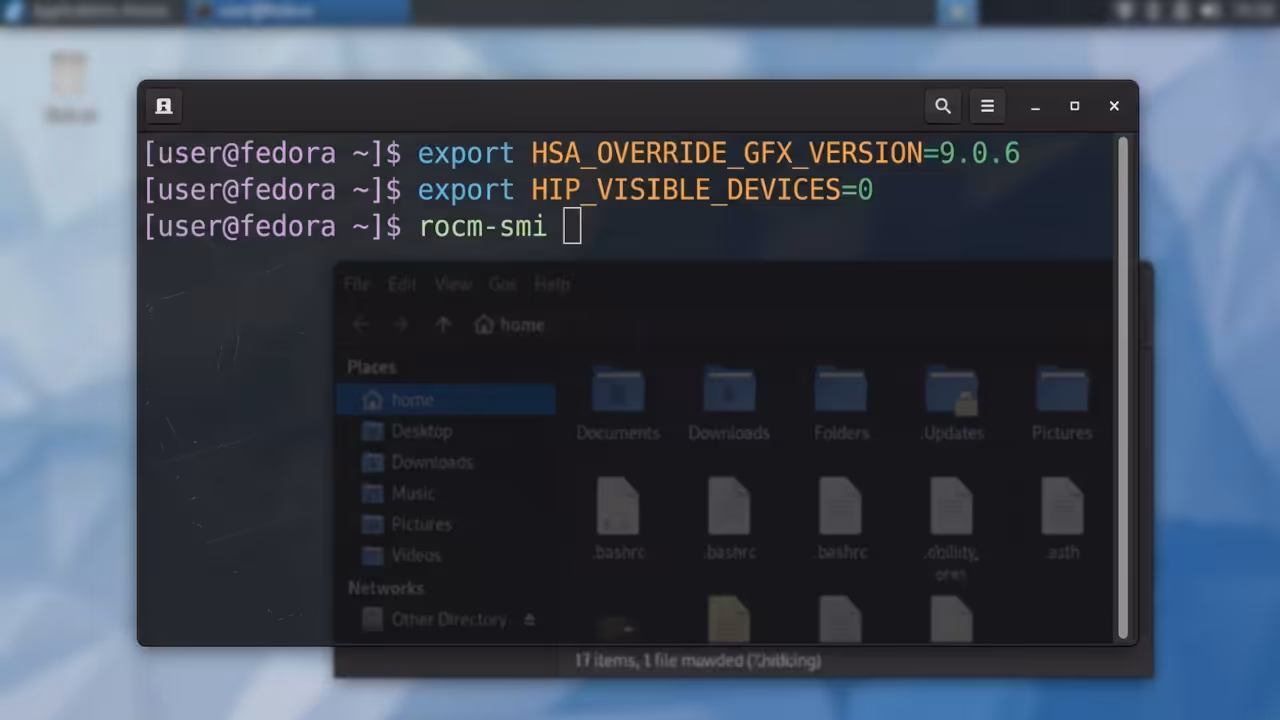The height and width of the screenshot is (720, 1280).
Task: Select the Folders folder icon
Action: [840, 390]
